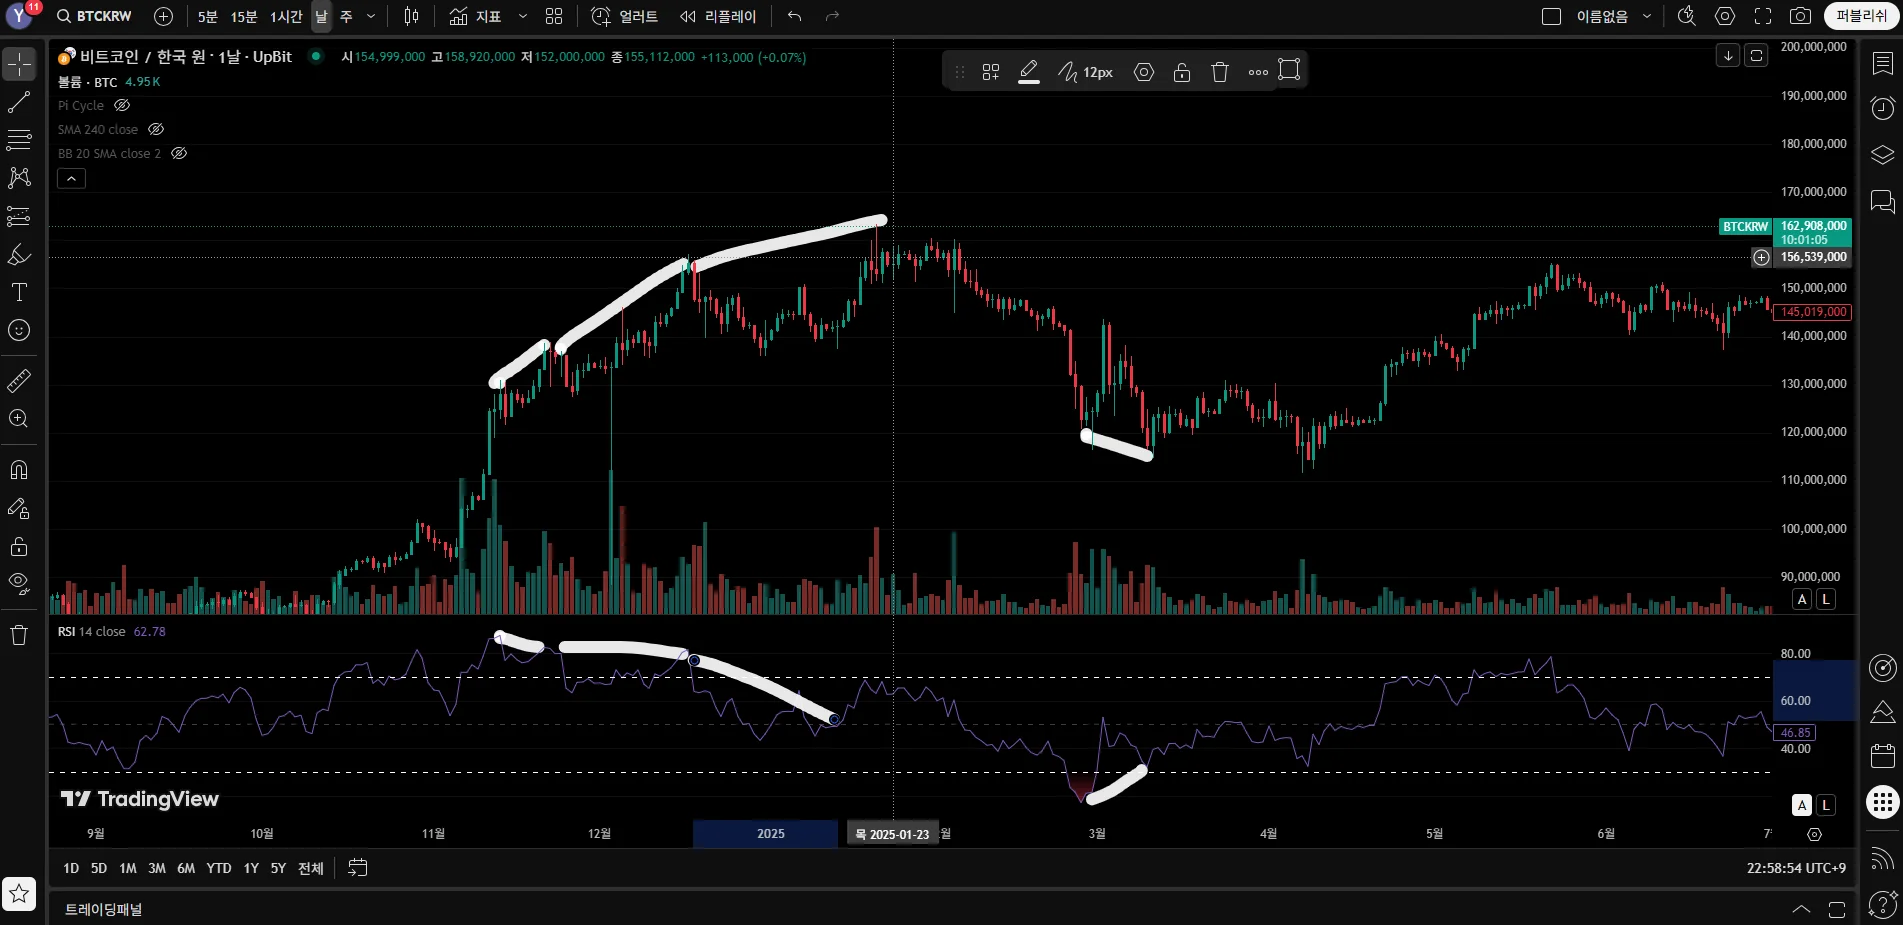This screenshot has width=1903, height=925.
Task: Select the Text tool
Action: 19,292
